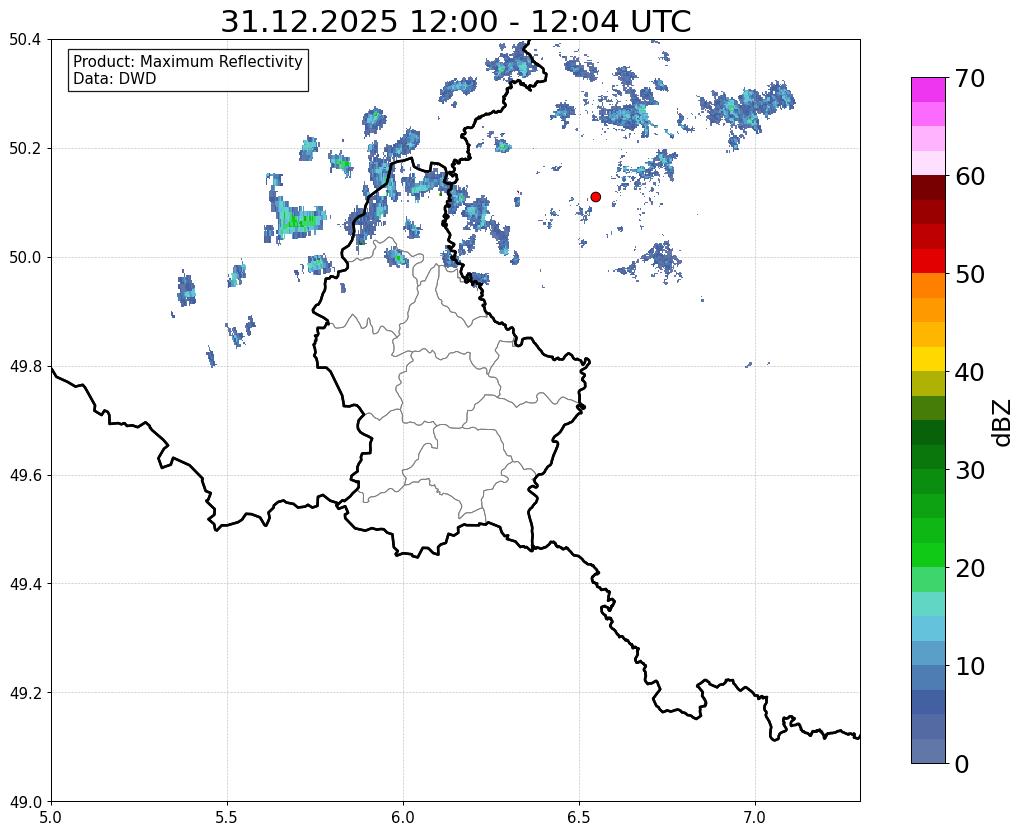Click colorbar tick label 60
Viewport: 1023px width, 834px height.
(x=970, y=176)
